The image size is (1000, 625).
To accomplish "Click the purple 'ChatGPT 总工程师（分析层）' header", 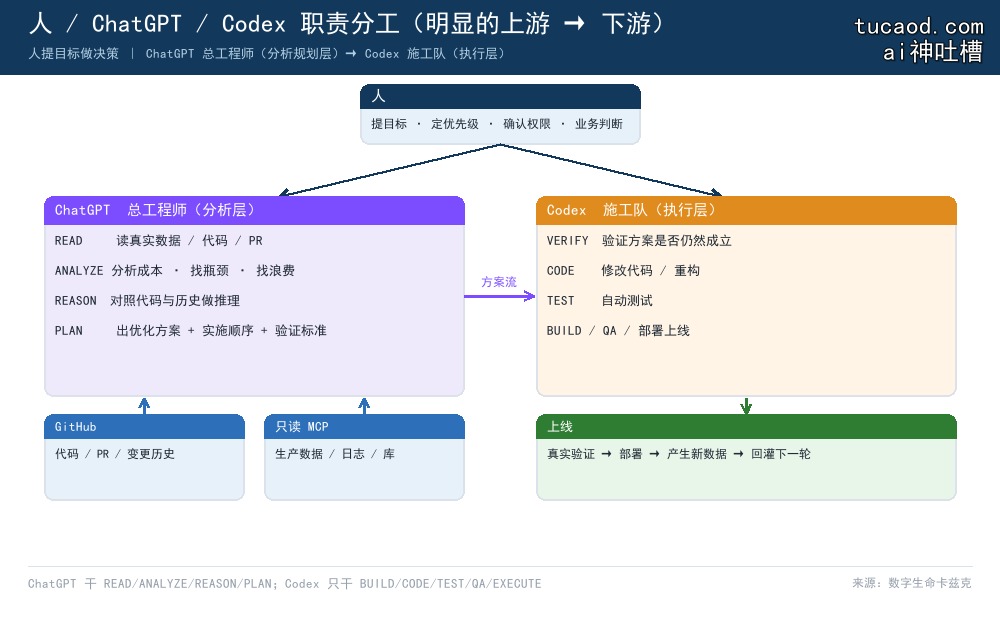I will (254, 210).
